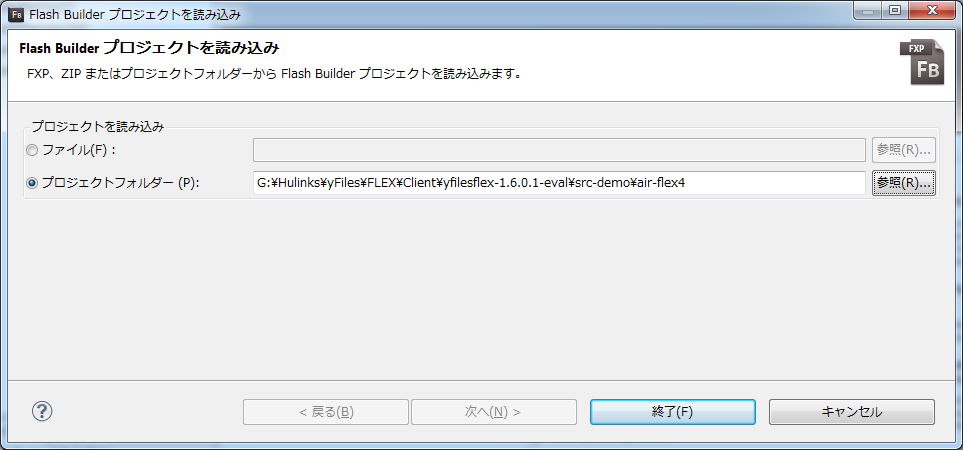Click the プロジェクトフォルダー (P): label text
Screen dimensions: 963x450
point(121,183)
